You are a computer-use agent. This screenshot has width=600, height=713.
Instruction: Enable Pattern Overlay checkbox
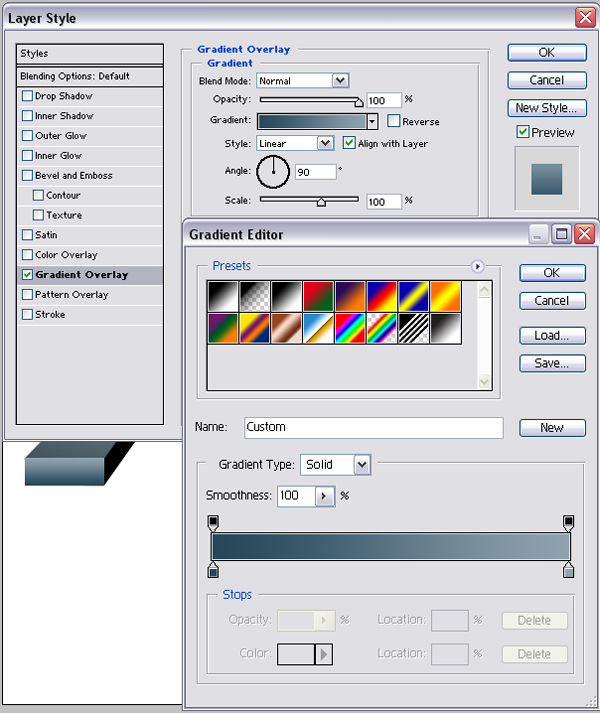(x=27, y=294)
